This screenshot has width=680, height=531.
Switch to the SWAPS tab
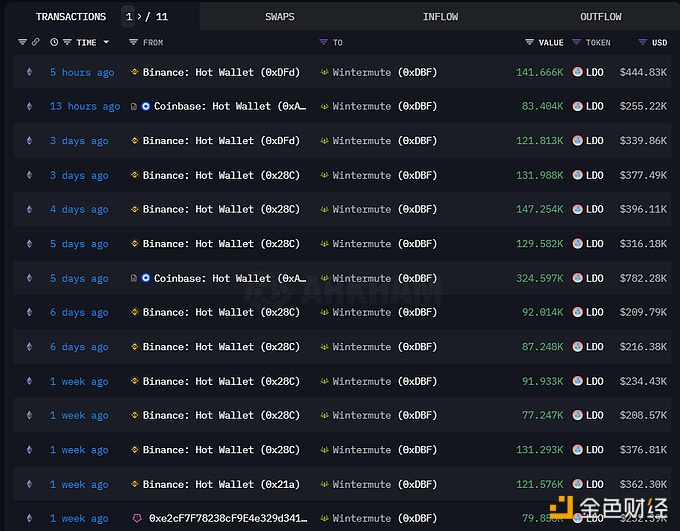(x=280, y=17)
